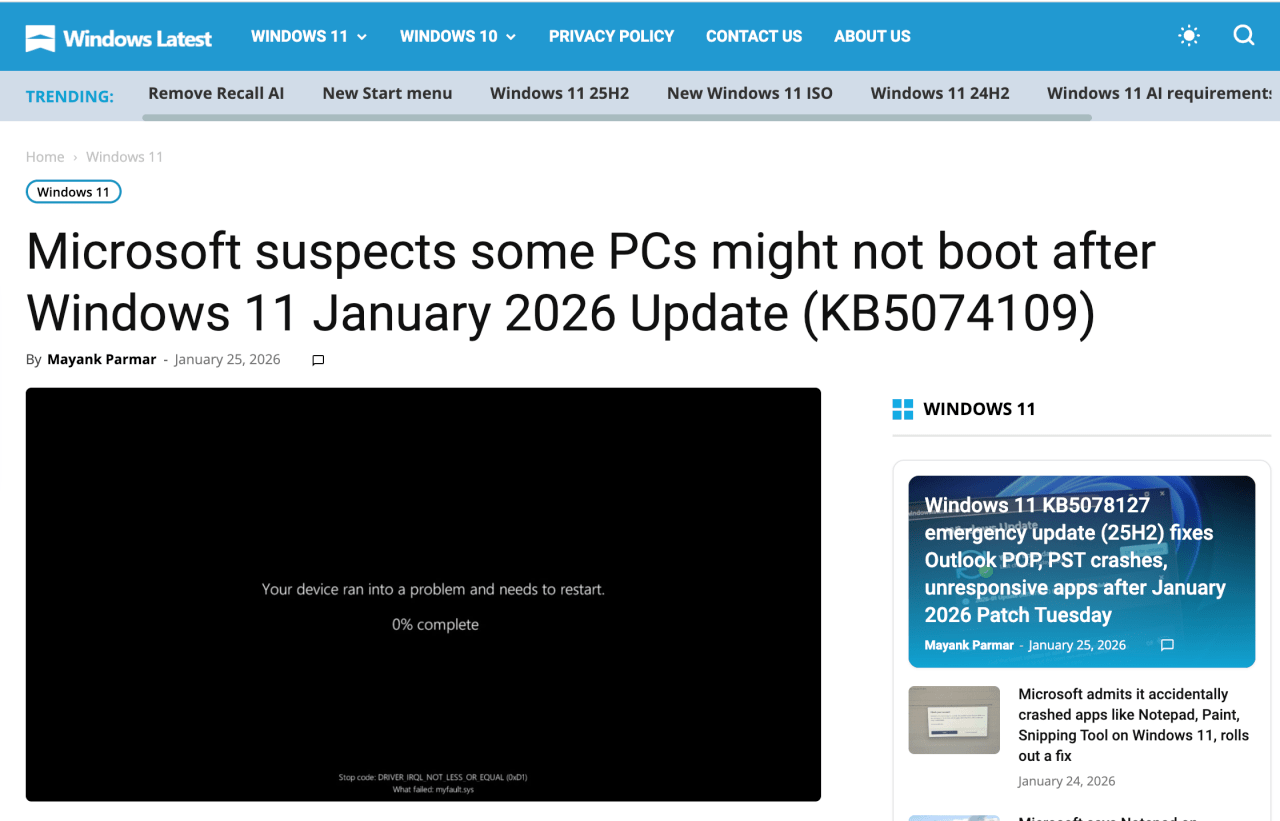
Task: Click the Windows 11 sidebar logo icon
Action: [x=902, y=409]
